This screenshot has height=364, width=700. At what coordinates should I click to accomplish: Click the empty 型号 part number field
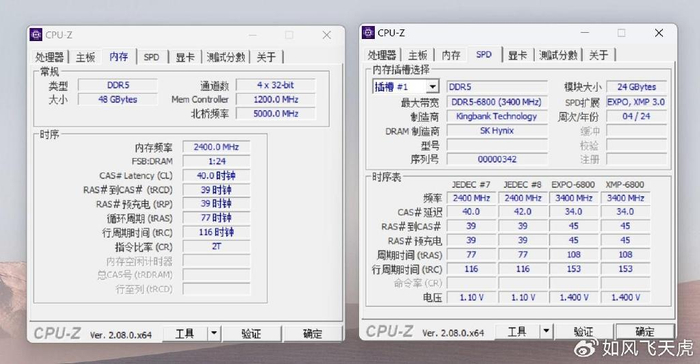point(496,145)
